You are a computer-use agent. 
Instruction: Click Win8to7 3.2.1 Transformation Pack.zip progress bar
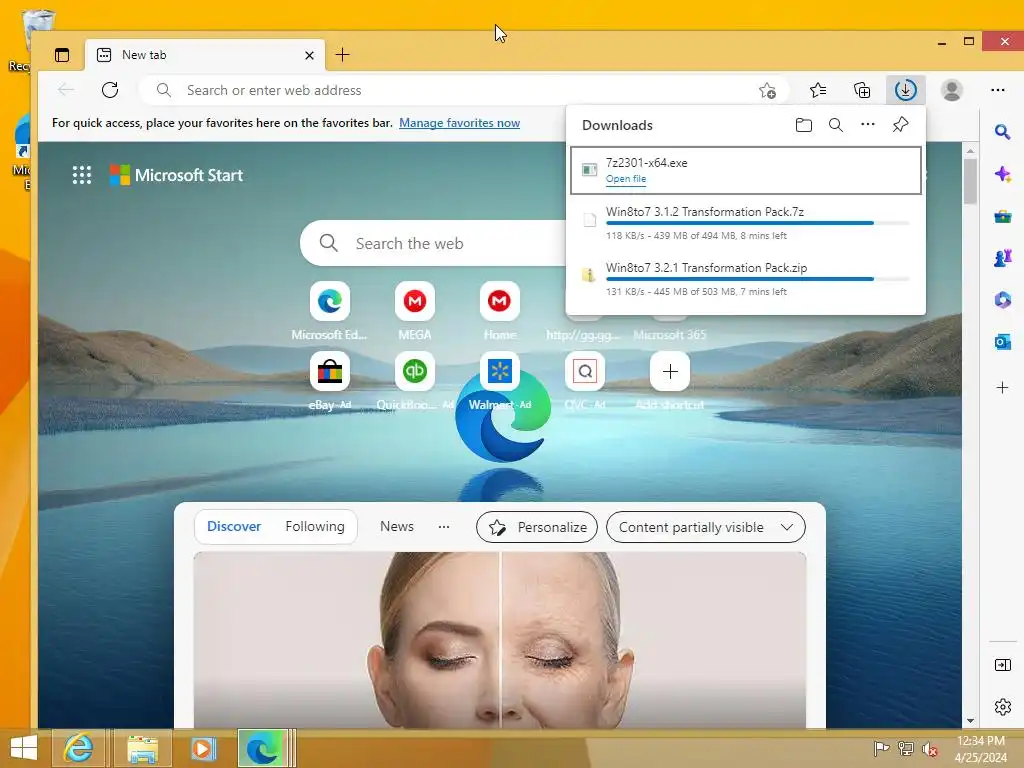(x=758, y=280)
